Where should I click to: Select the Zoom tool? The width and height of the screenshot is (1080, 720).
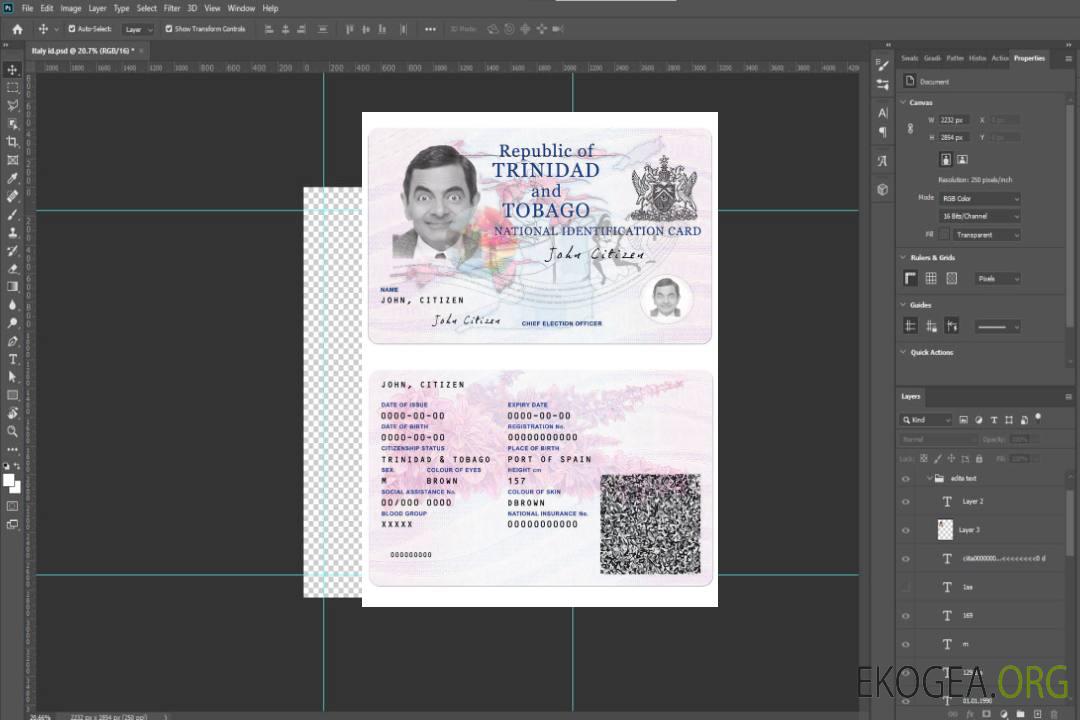12,431
